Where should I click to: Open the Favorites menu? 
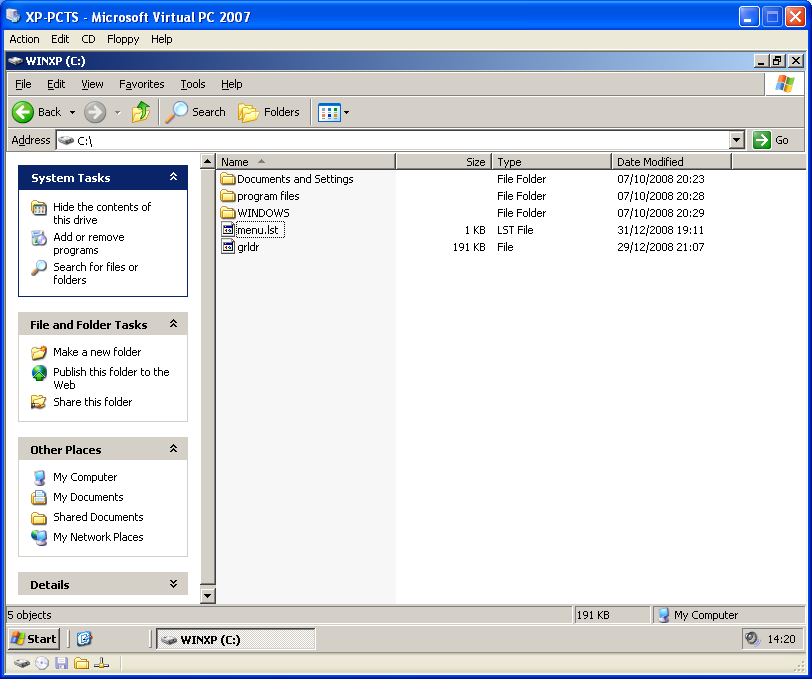coord(141,84)
